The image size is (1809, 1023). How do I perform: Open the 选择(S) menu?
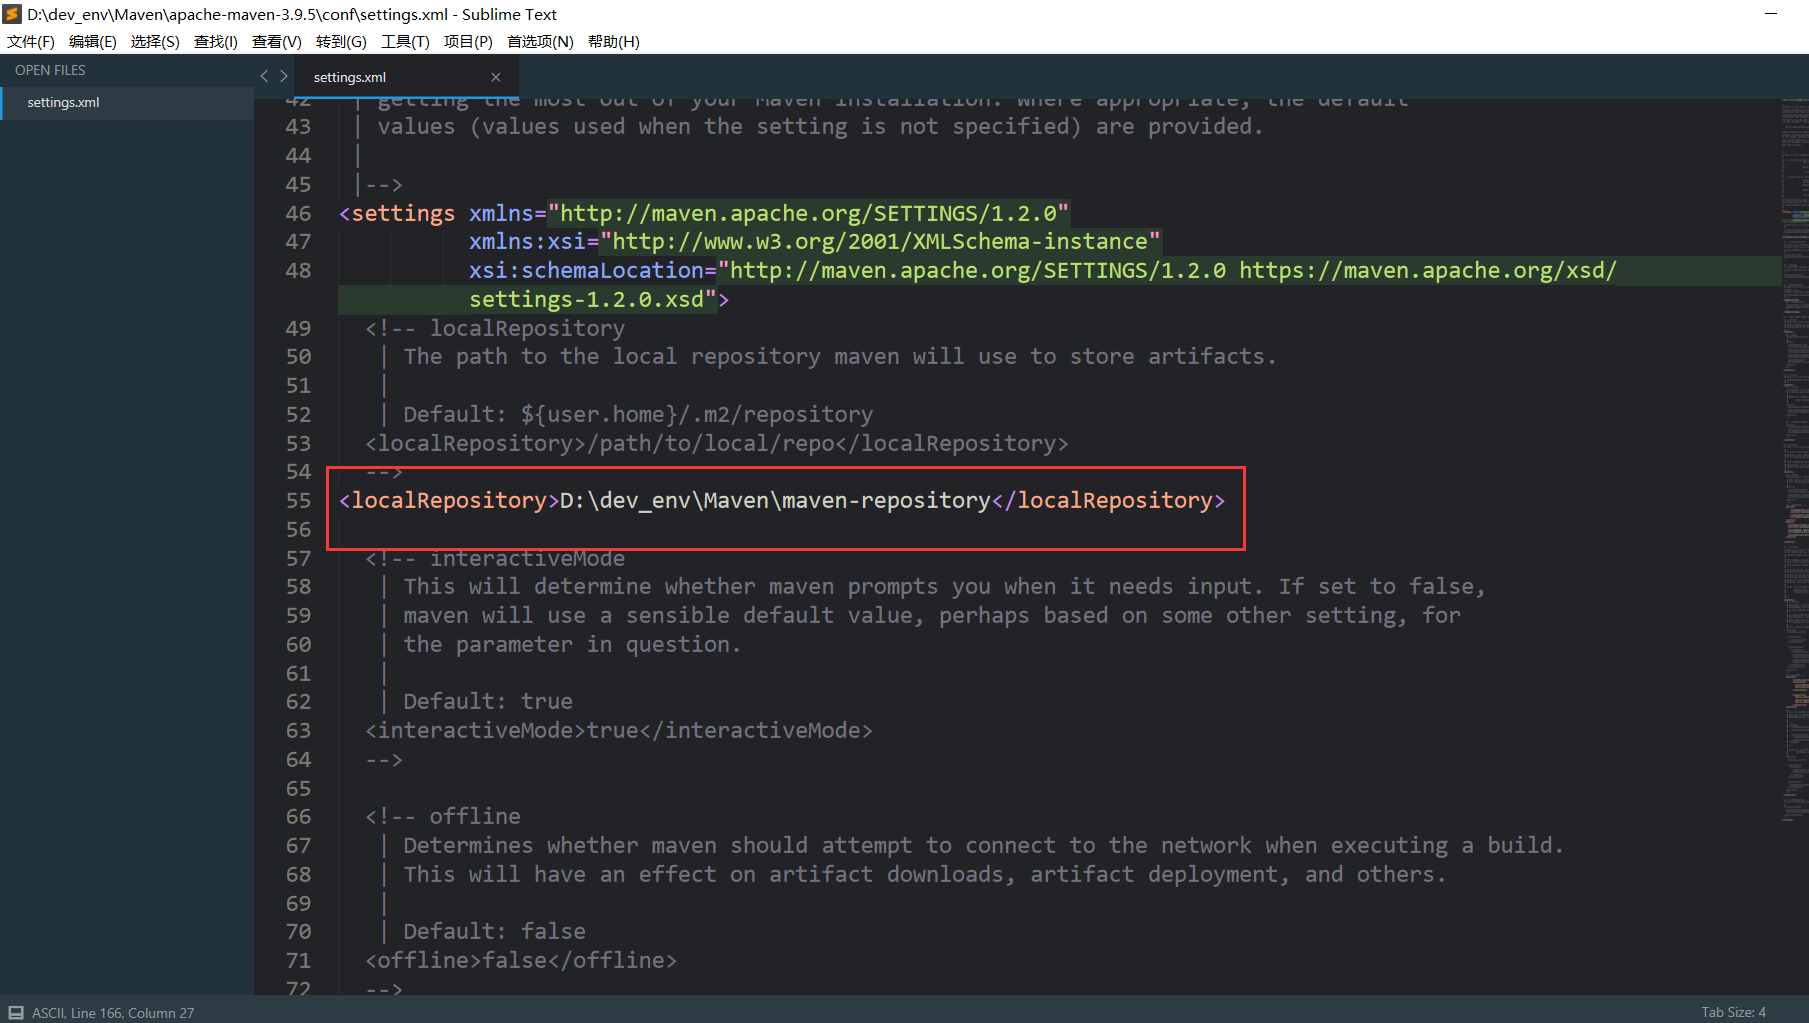coord(155,41)
